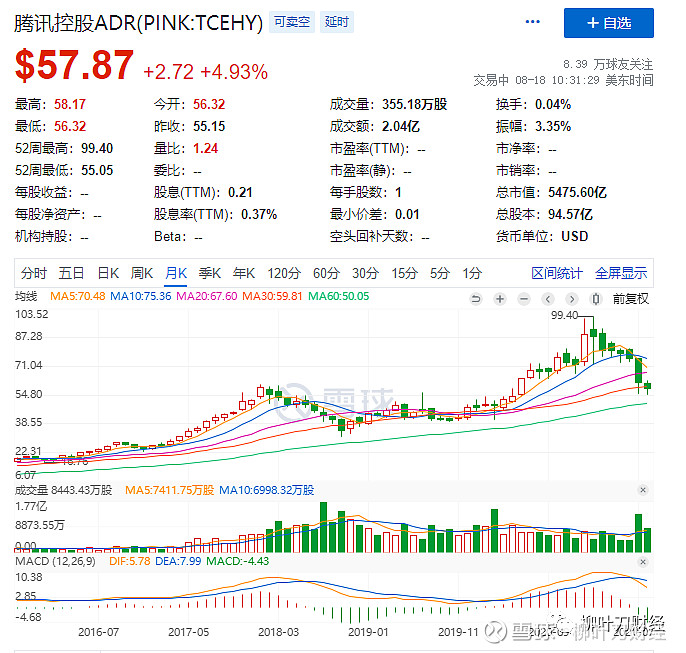Switch to 15分 chart tab
Viewport: 686px width, 653px height.
[404, 273]
